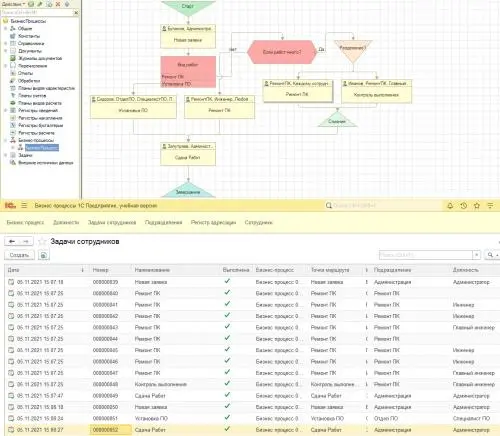
Task: Click the icon button next to Создать
Action: pyautogui.click(x=44, y=255)
